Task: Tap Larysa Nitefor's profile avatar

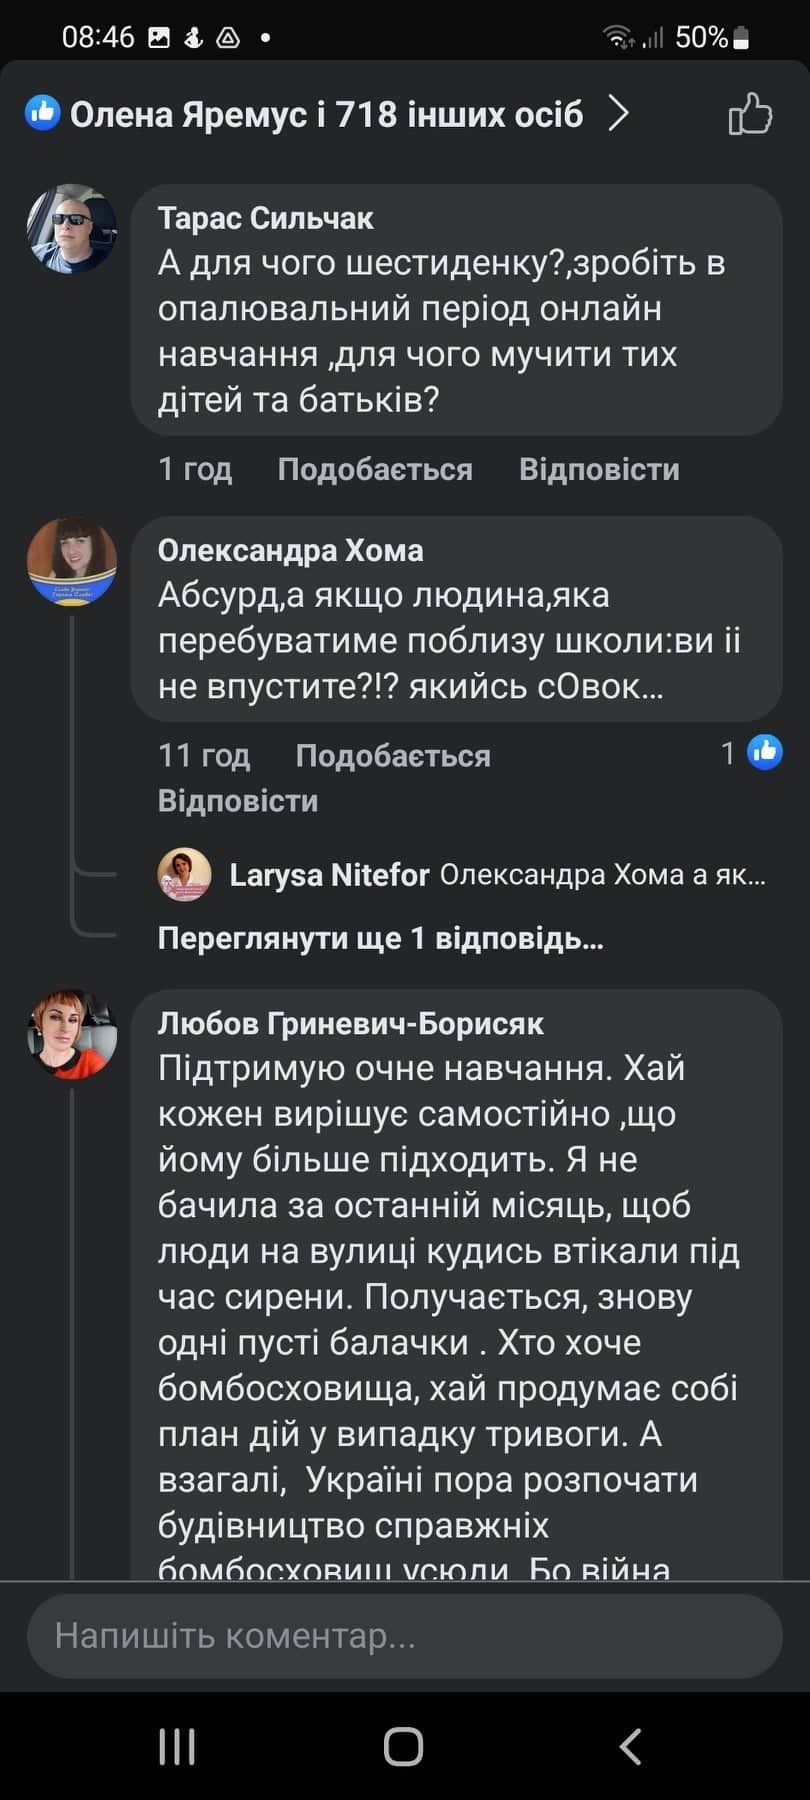Action: click(x=185, y=874)
